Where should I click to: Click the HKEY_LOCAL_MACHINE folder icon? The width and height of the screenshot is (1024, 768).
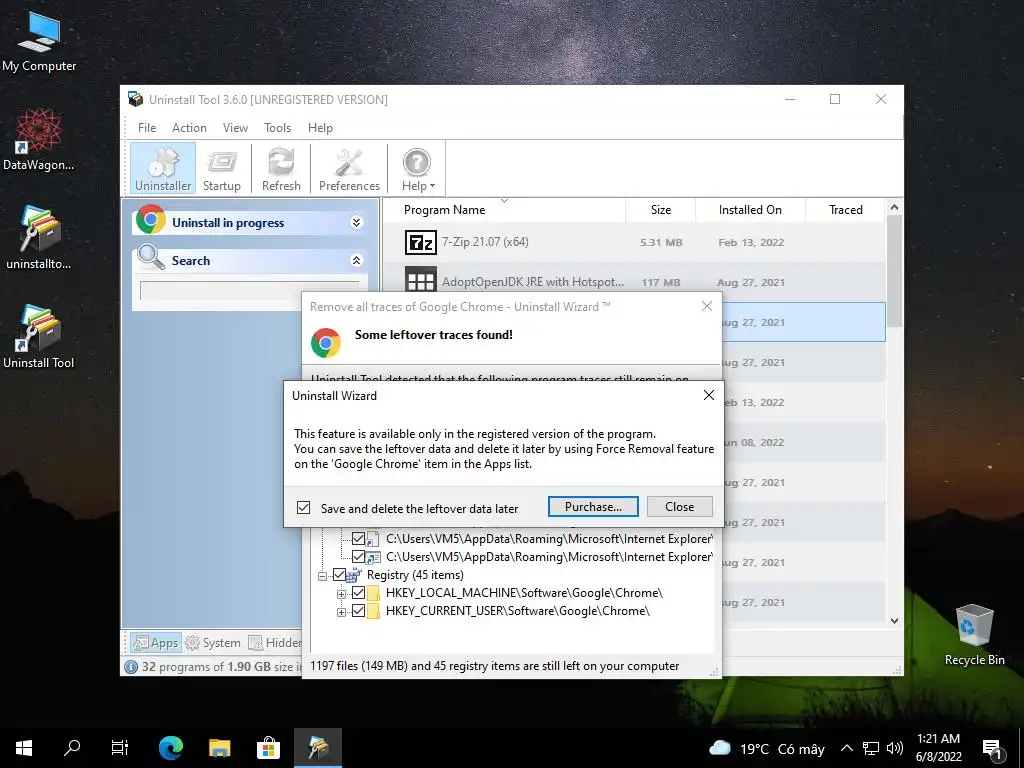point(374,593)
